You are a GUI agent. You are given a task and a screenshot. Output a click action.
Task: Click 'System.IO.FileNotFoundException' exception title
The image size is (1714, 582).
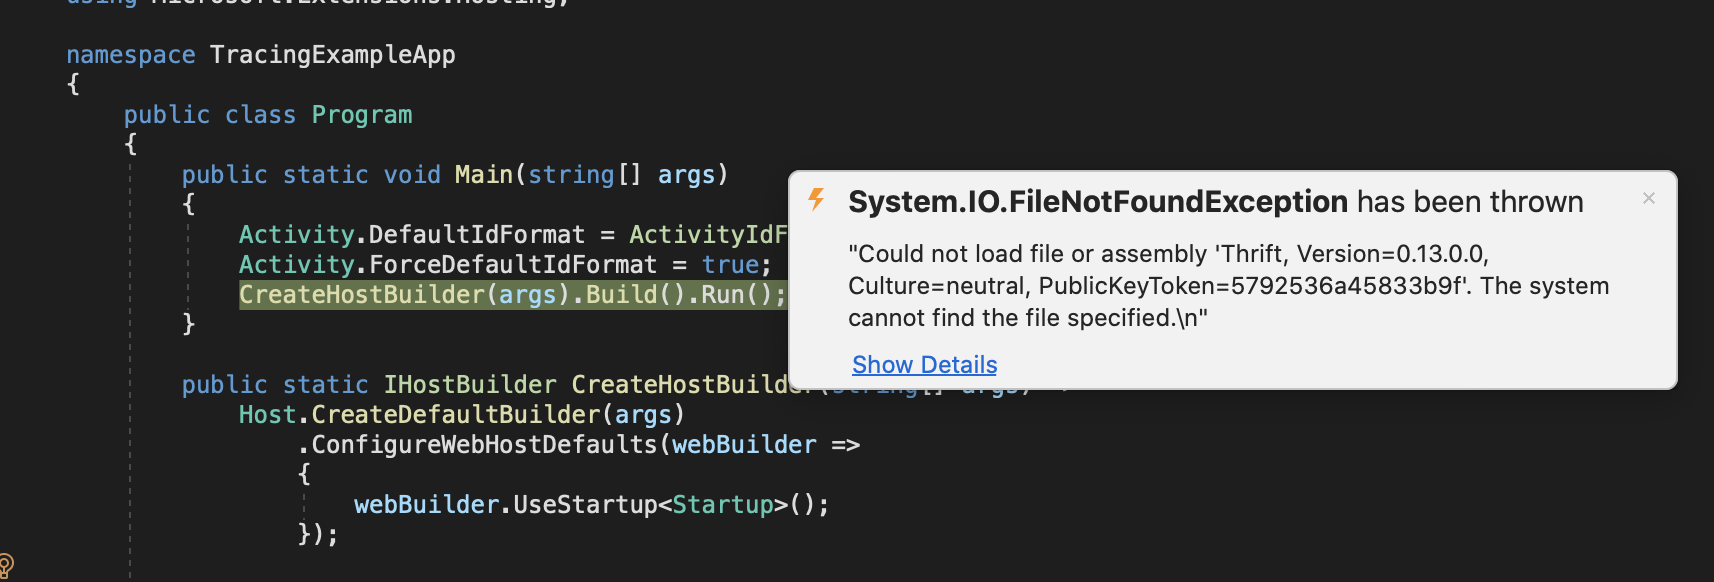1097,202
